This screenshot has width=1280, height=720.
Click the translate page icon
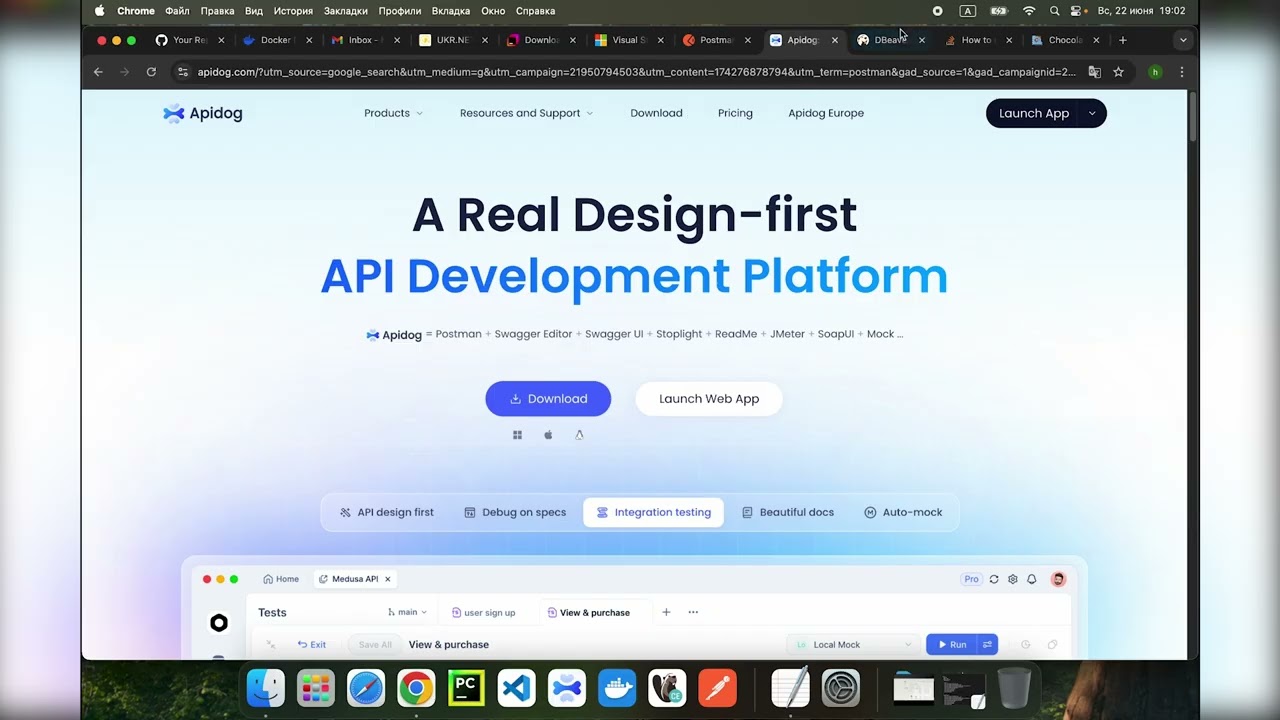tap(1095, 72)
